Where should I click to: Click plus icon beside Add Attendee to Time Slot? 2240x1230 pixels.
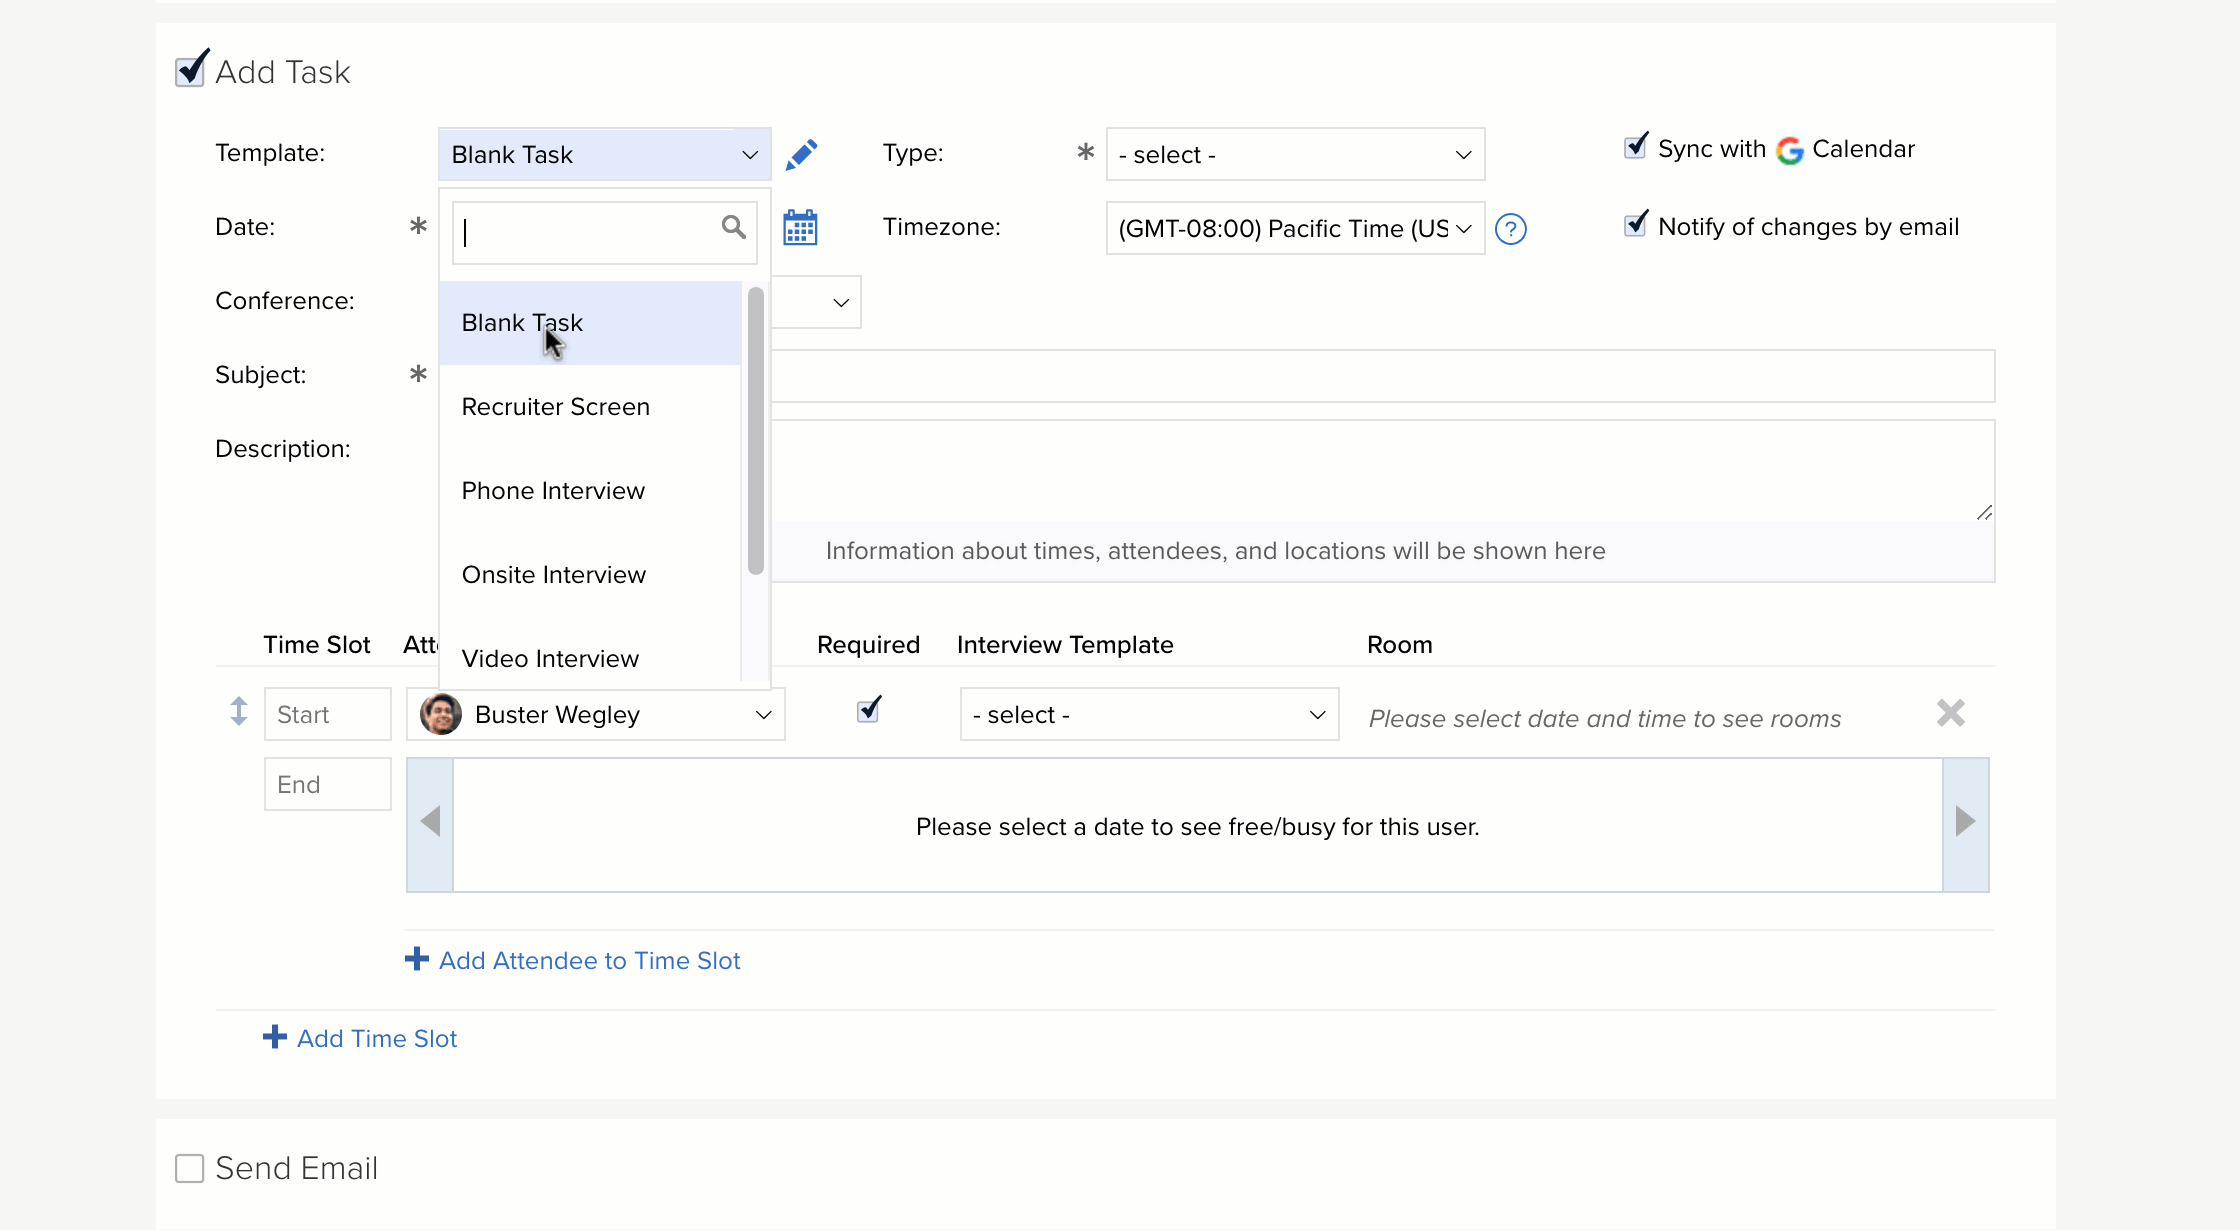pos(416,959)
